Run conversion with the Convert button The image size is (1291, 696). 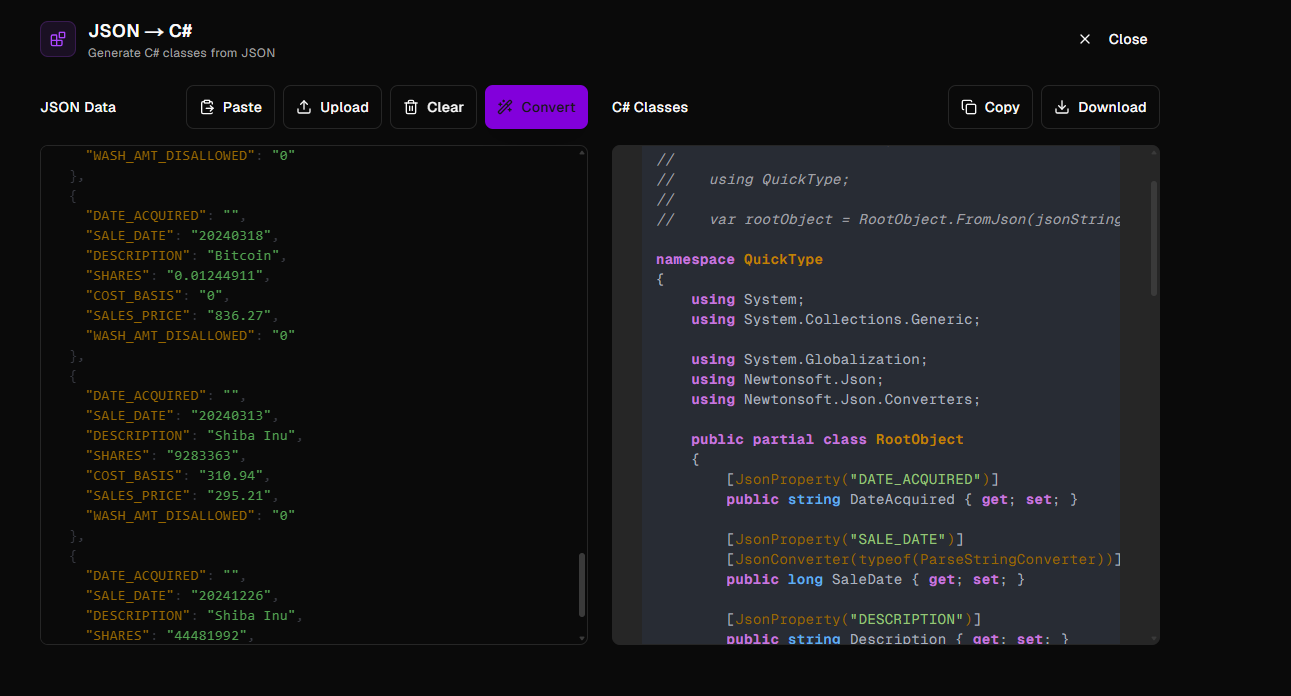pos(536,107)
